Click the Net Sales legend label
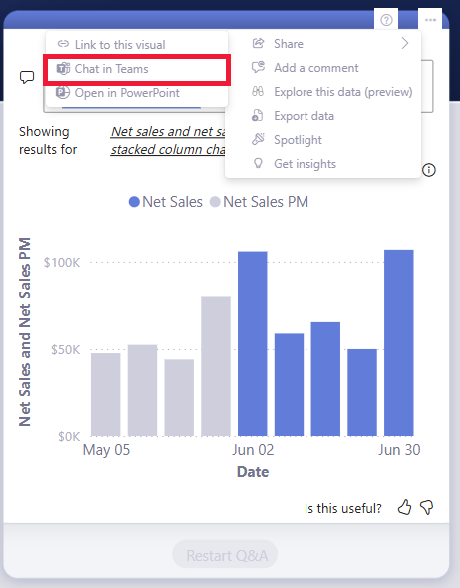The width and height of the screenshot is (460, 588). point(172,202)
